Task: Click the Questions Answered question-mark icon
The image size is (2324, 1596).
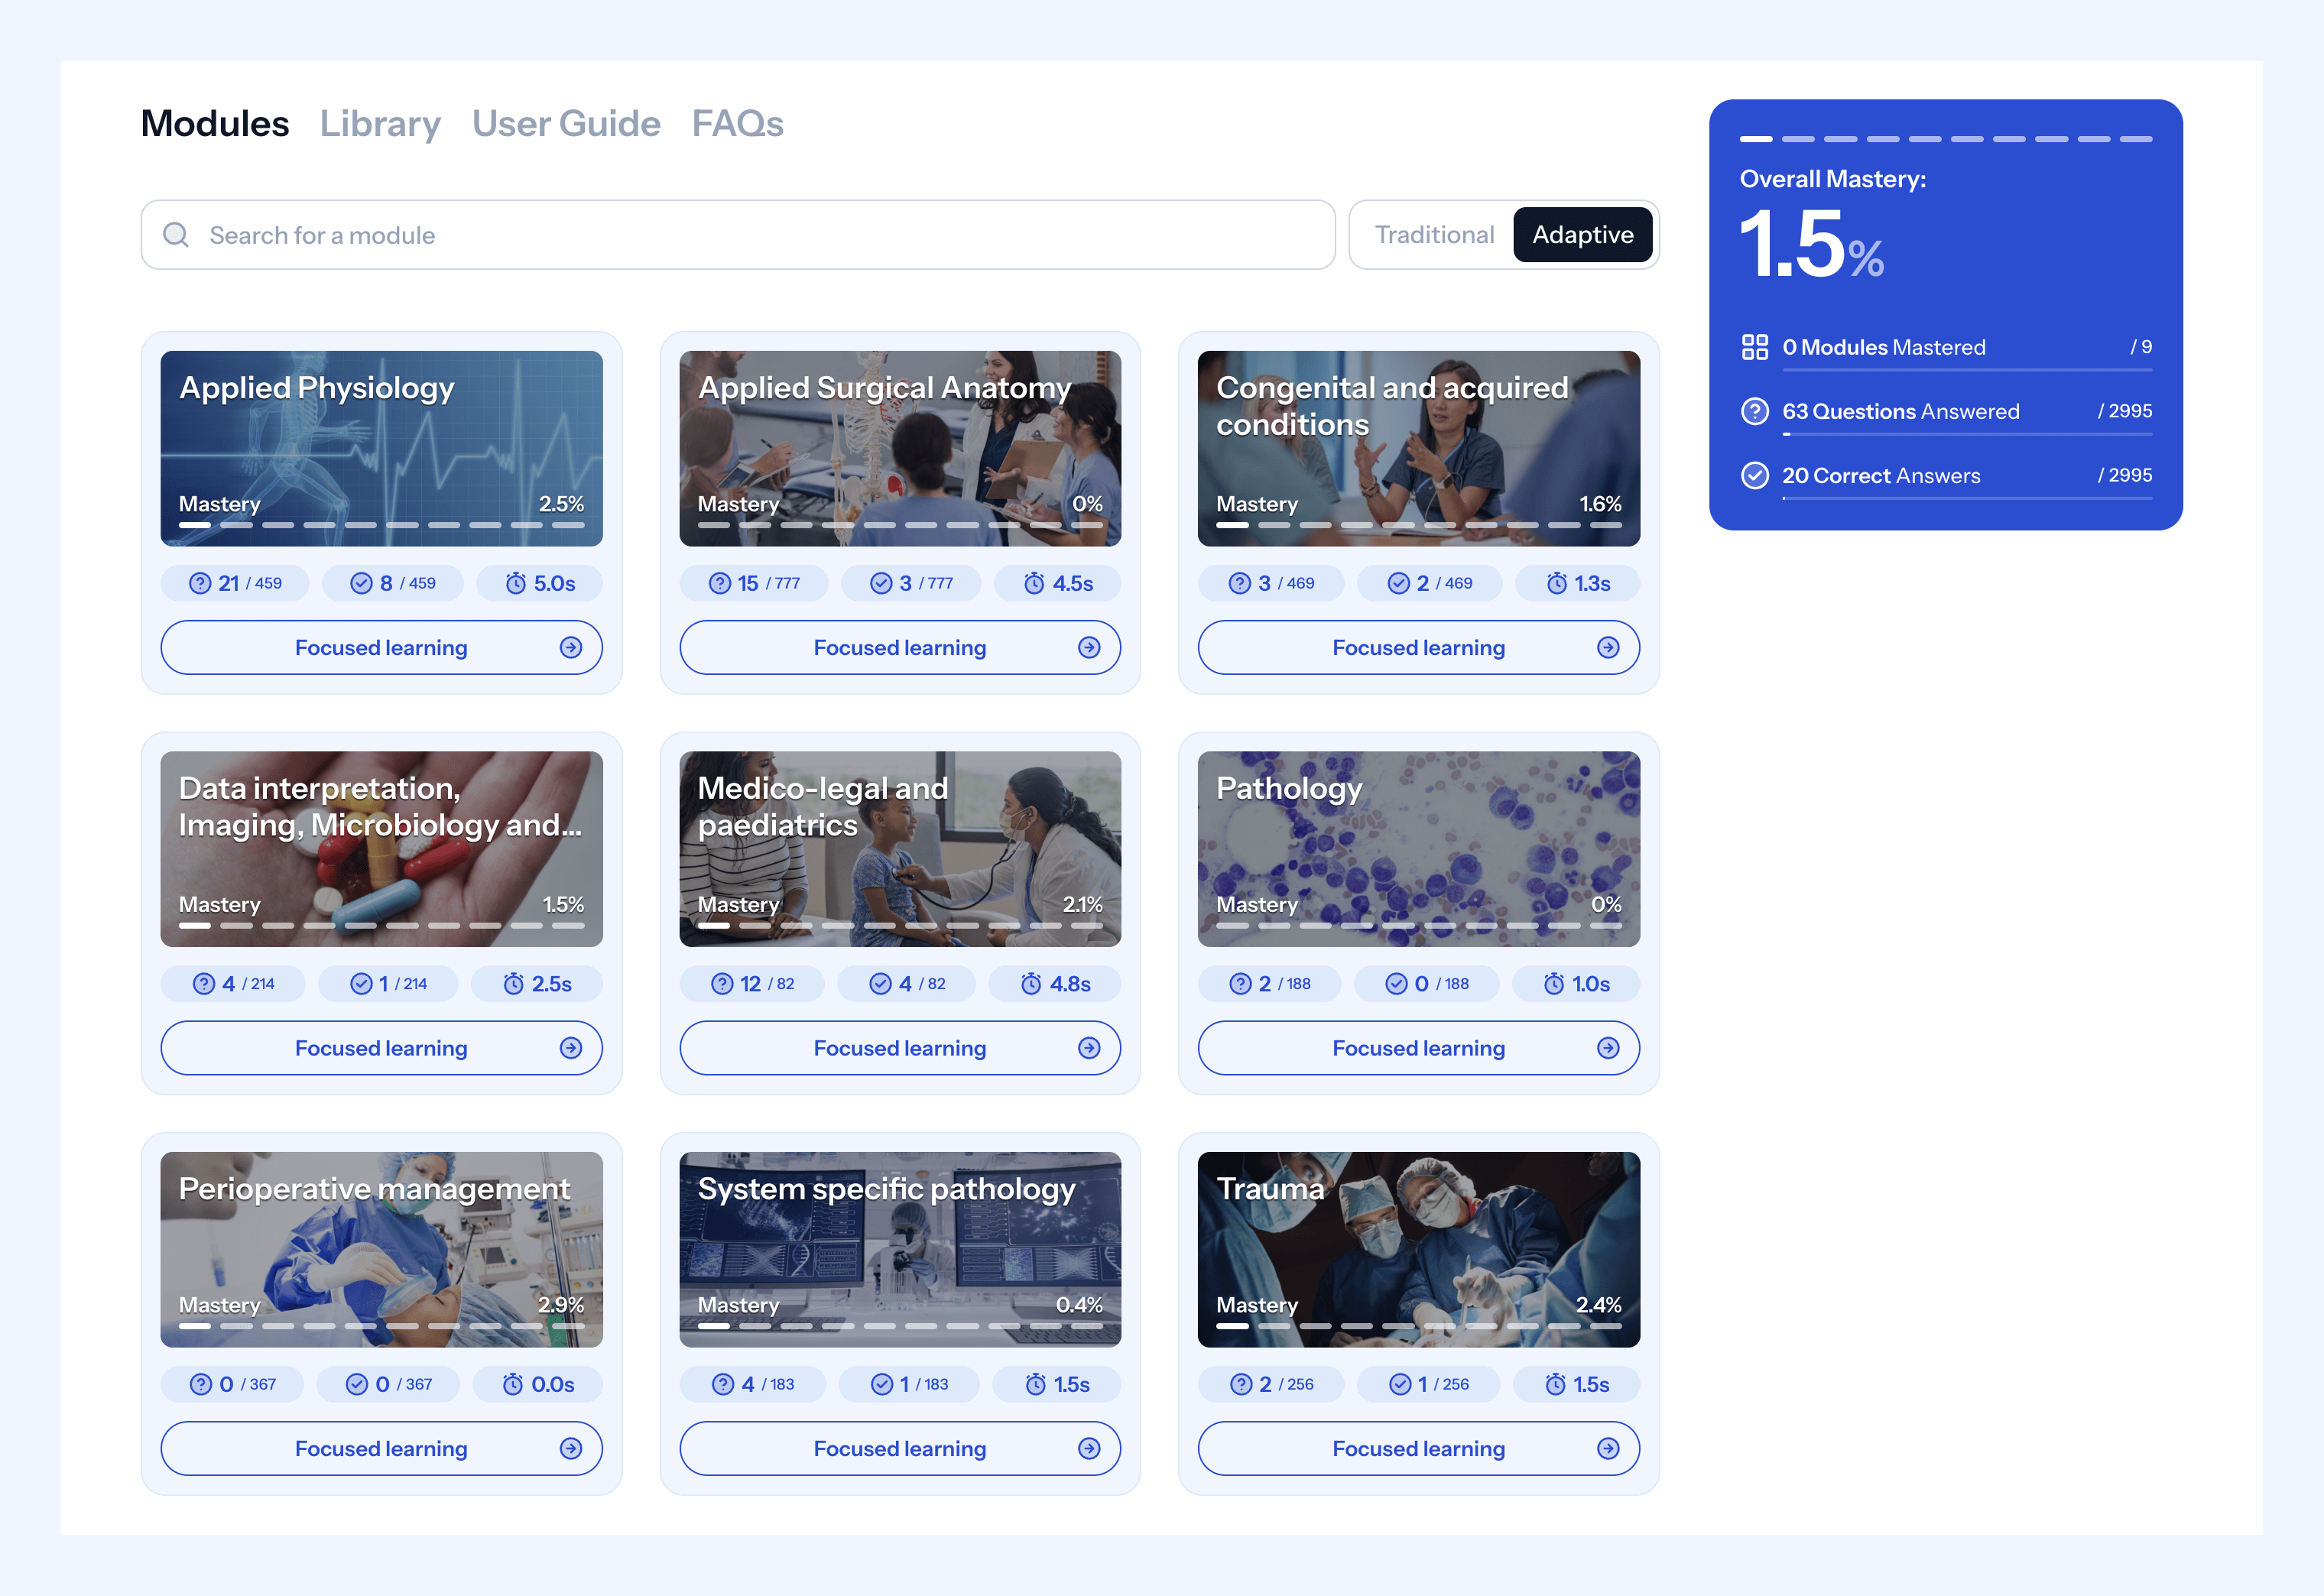Action: pos(1755,411)
